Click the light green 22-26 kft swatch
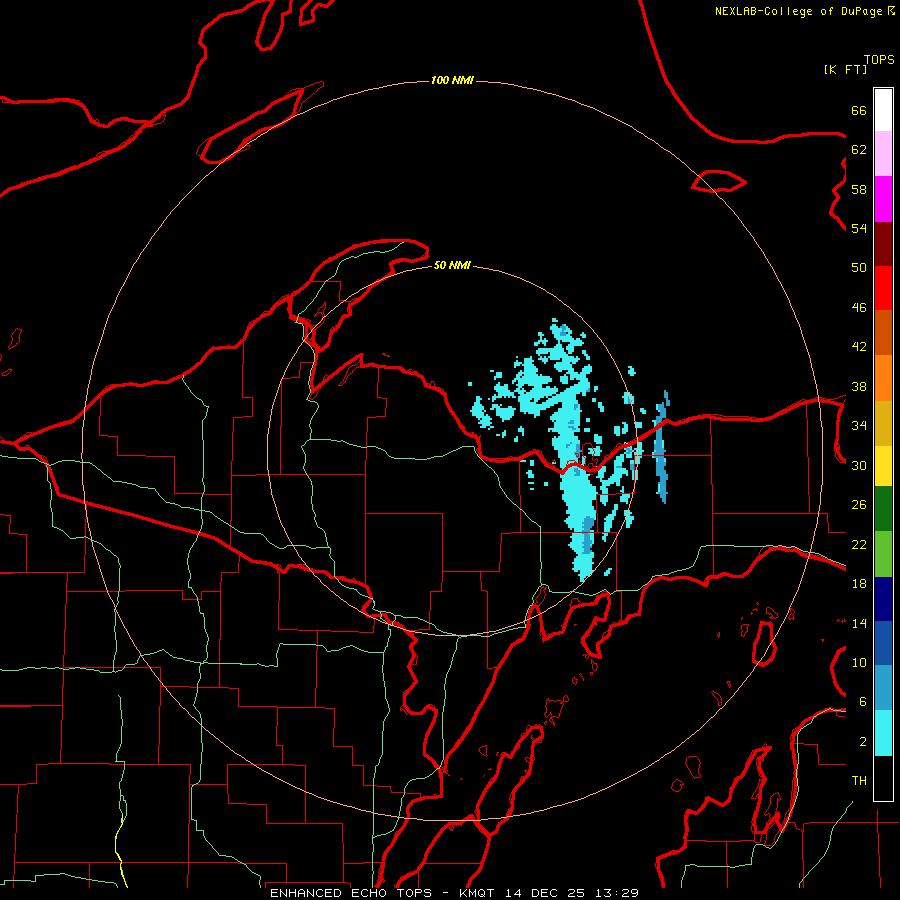The image size is (900, 900). (x=883, y=554)
